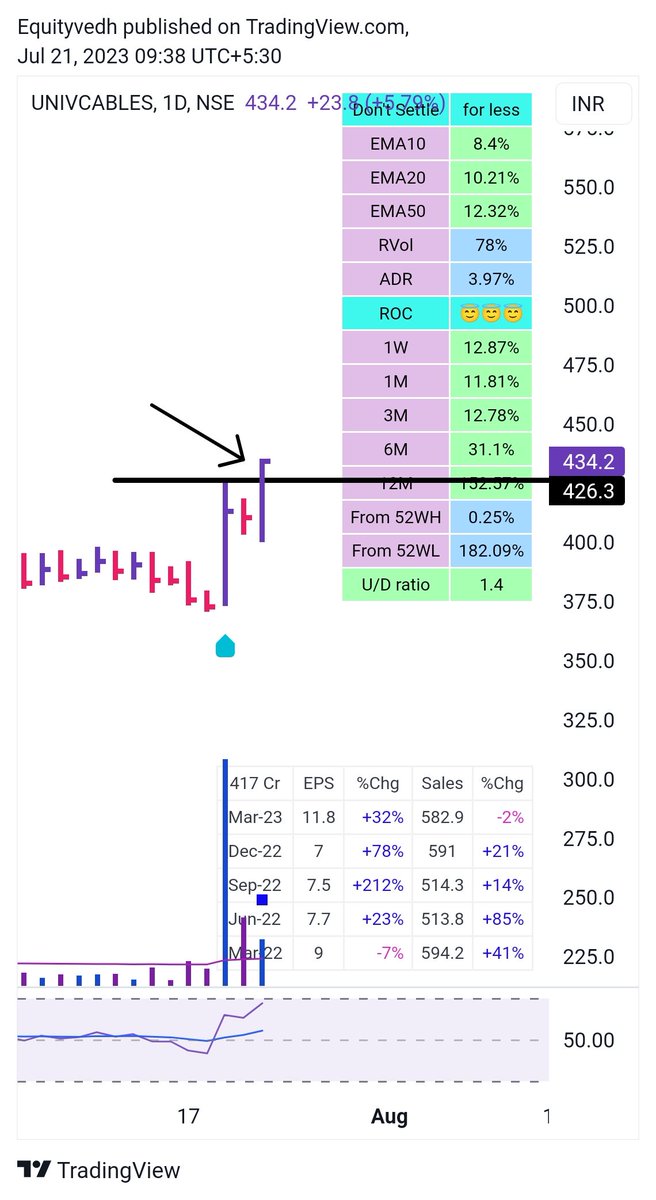This screenshot has height=1200, width=656.
Task: Select the +41% sales change
Action: pos(503,953)
